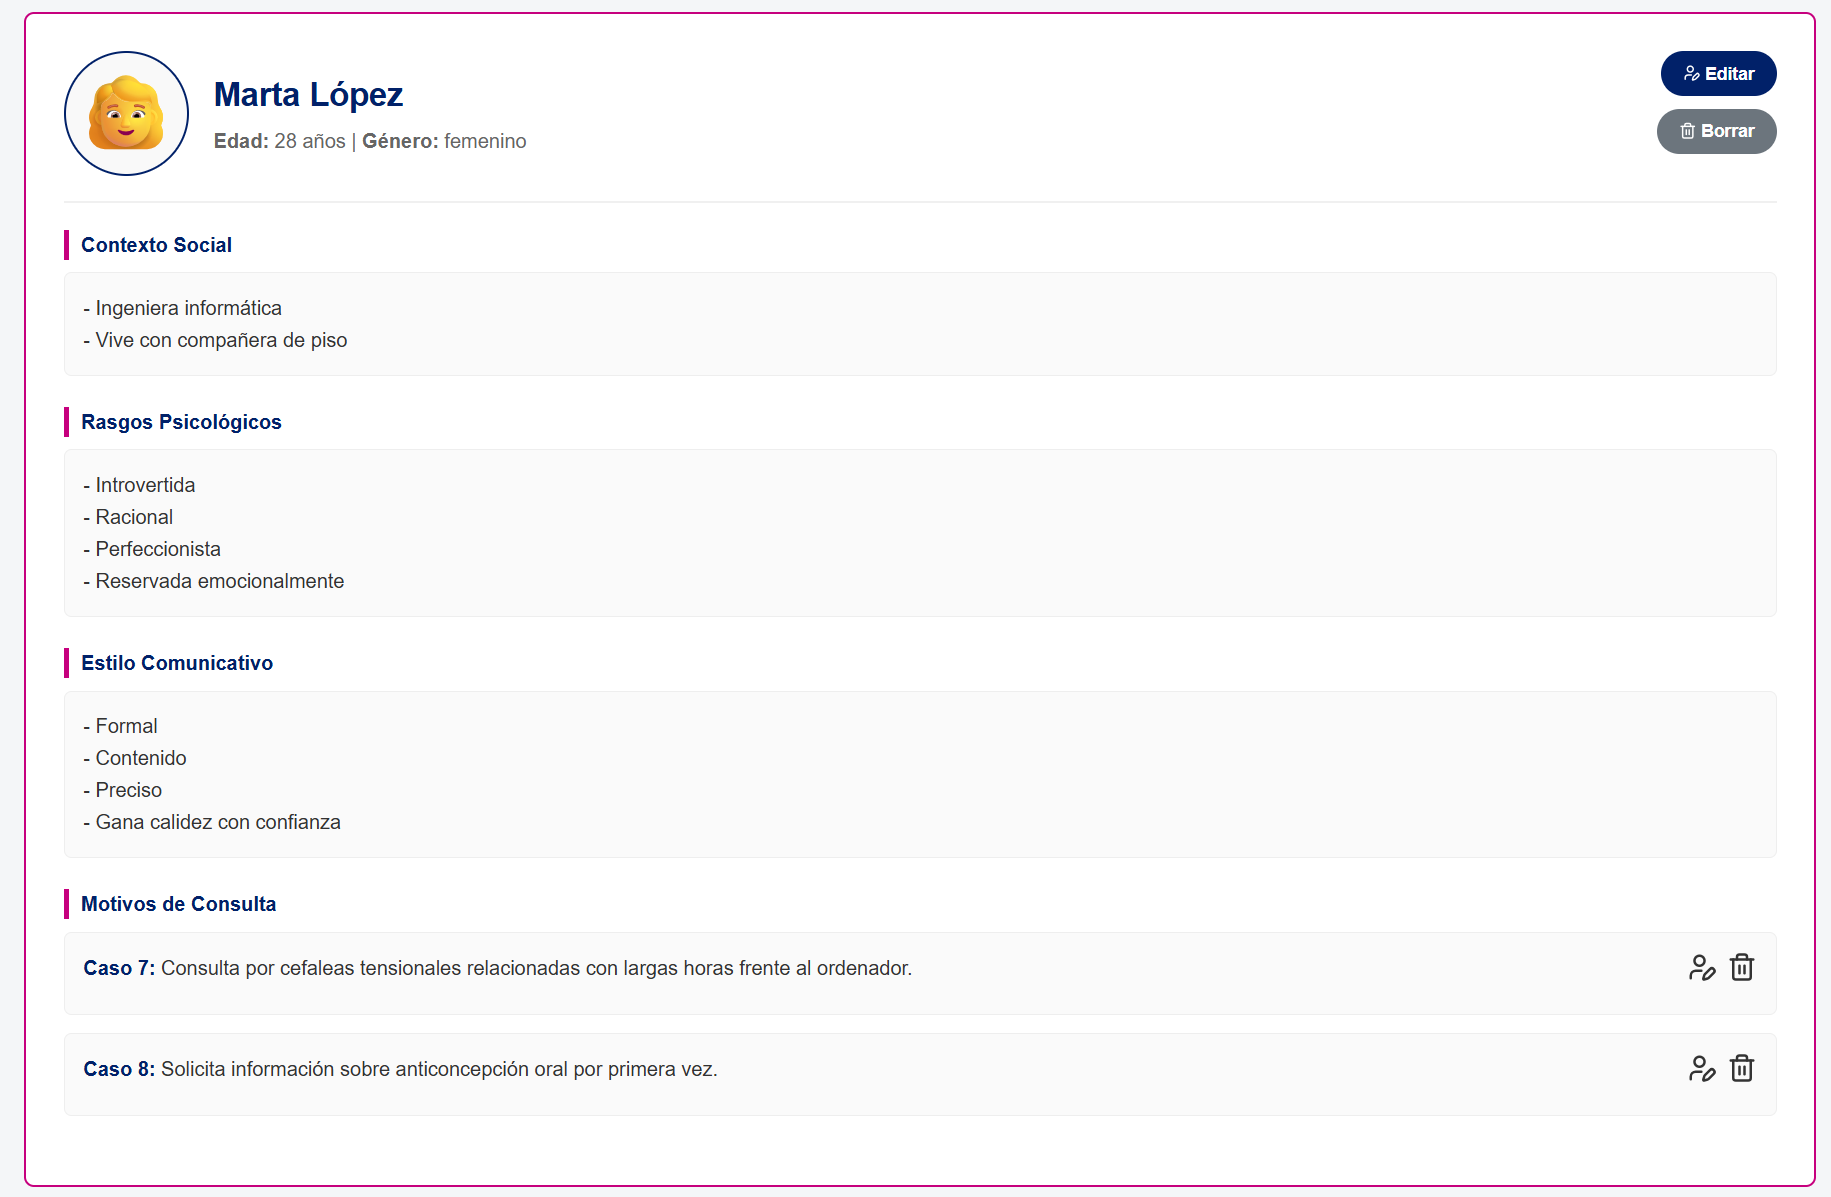Delete Caso 8 using the trash icon
The height and width of the screenshot is (1197, 1831).
pyautogui.click(x=1742, y=1069)
